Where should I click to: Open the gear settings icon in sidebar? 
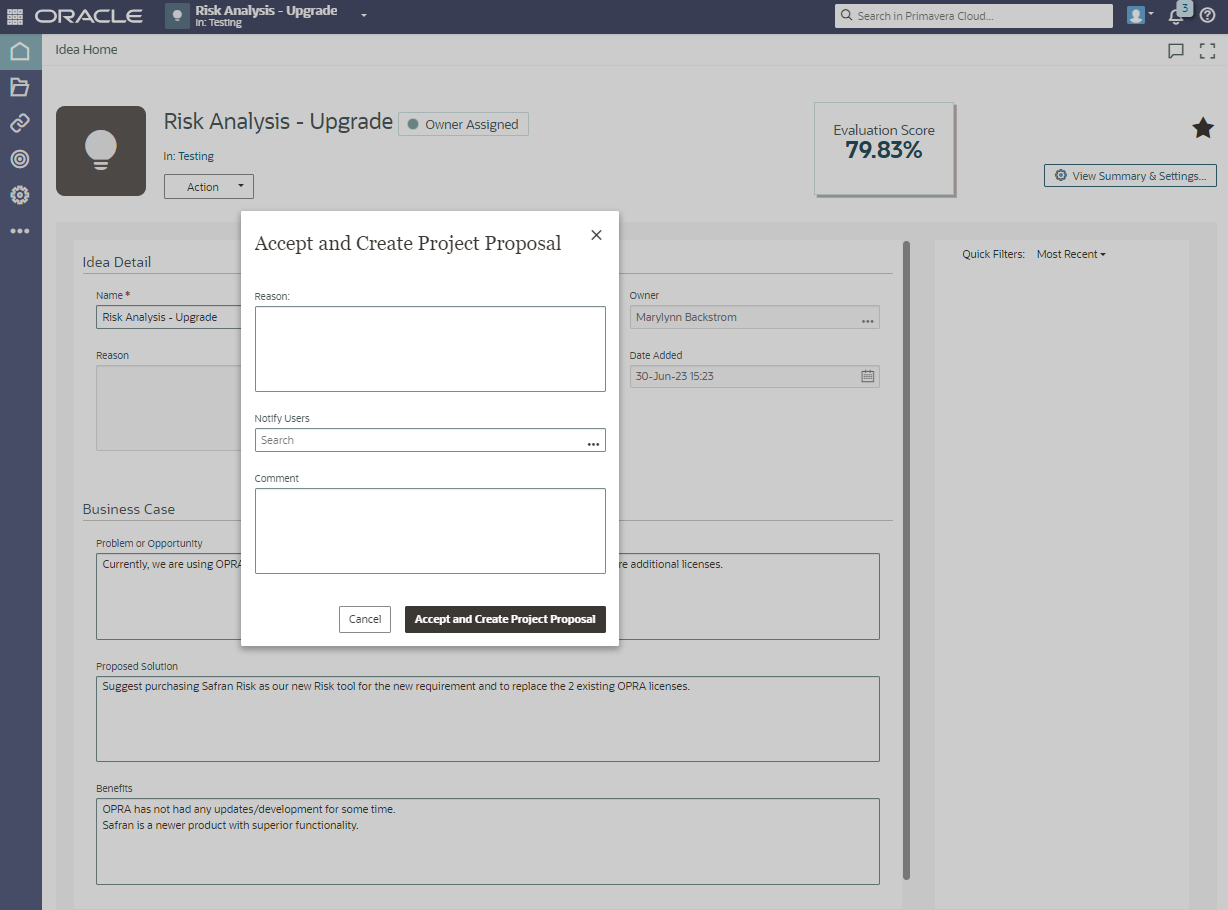pos(20,195)
